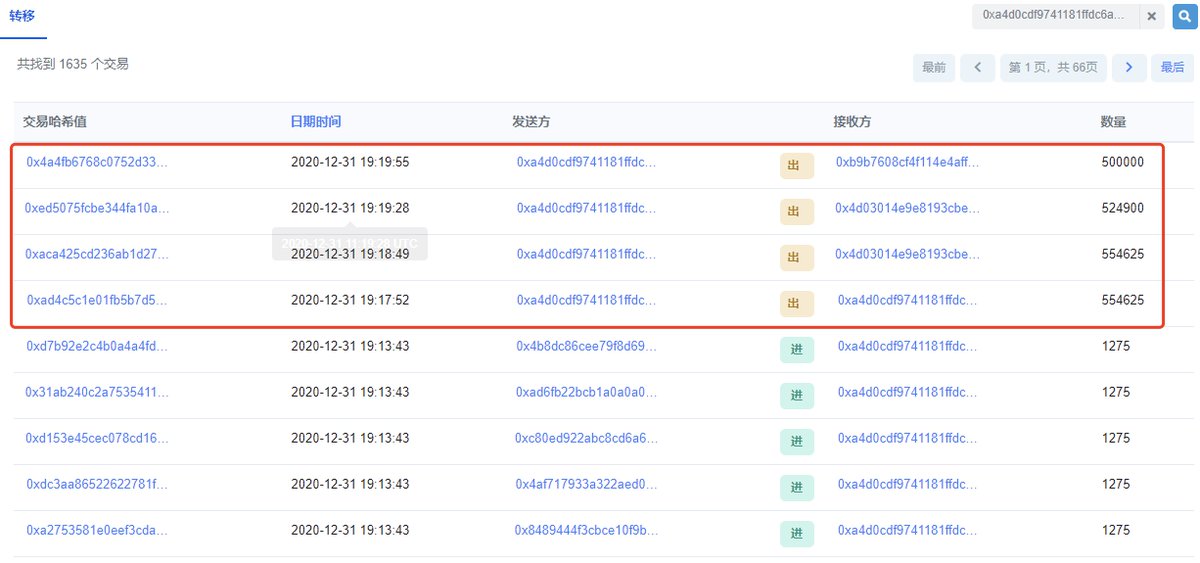Viewport: 1200px width, 563px height.
Task: Jump to last page via 最后
Action: pyautogui.click(x=1172, y=67)
